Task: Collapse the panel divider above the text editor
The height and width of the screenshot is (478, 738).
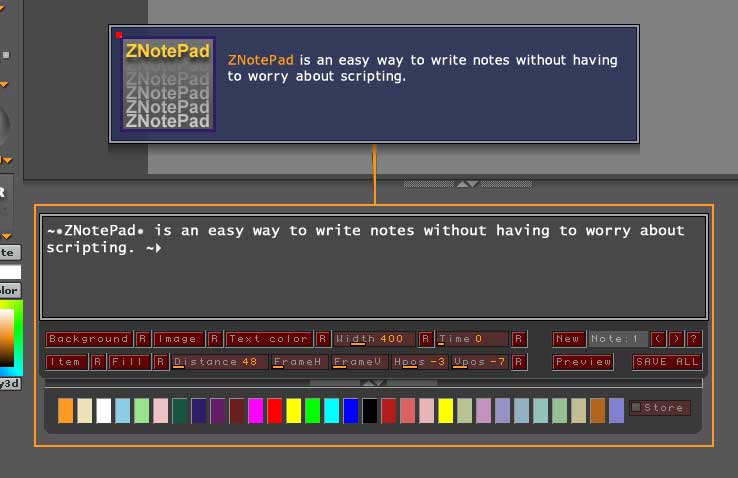Action: [467, 184]
